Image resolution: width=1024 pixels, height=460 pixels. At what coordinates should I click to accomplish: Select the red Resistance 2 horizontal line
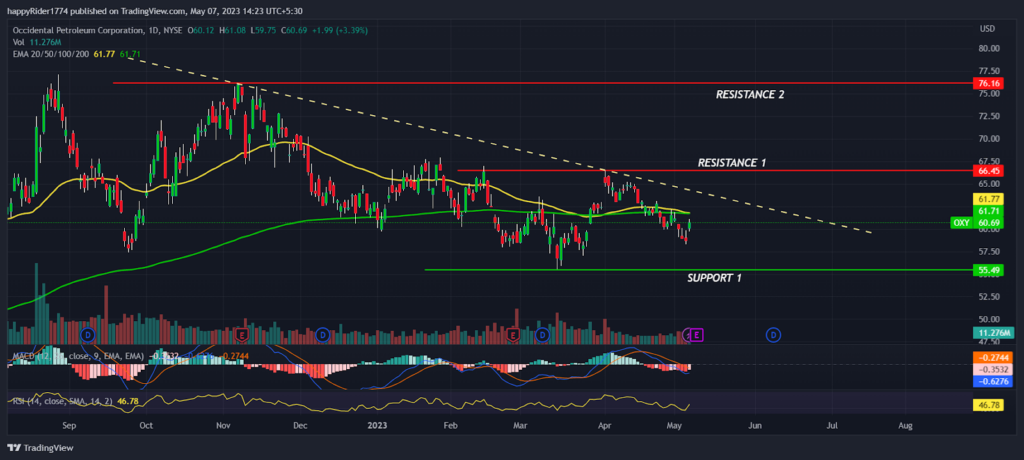tap(542, 83)
